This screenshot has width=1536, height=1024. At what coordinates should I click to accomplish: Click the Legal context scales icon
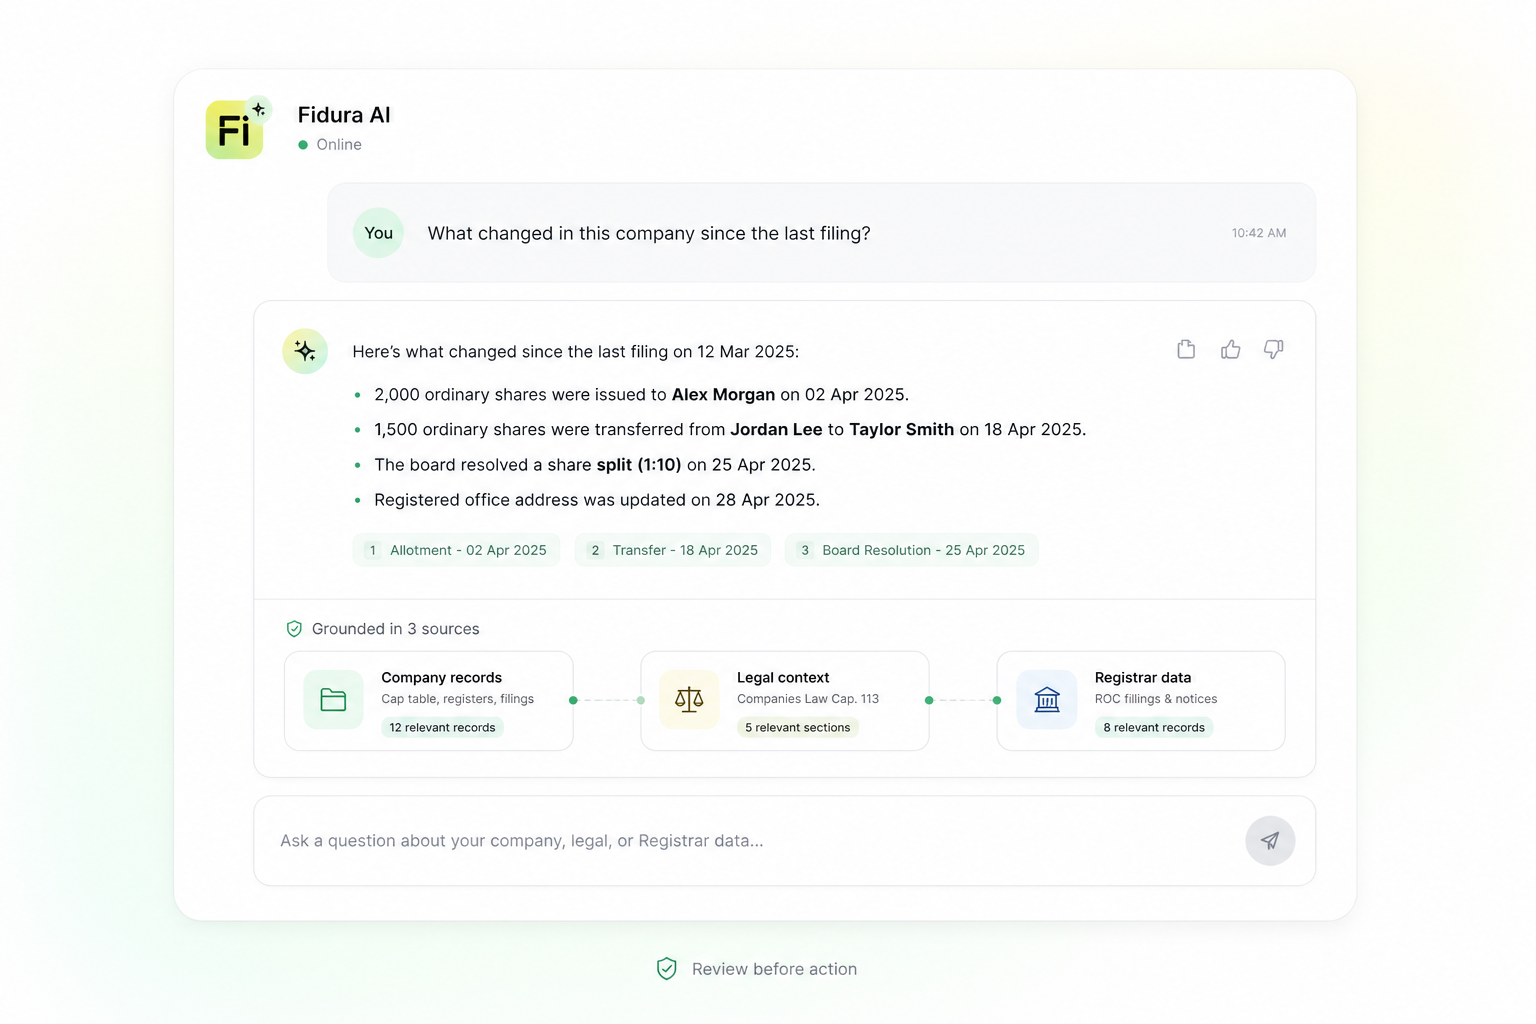689,700
